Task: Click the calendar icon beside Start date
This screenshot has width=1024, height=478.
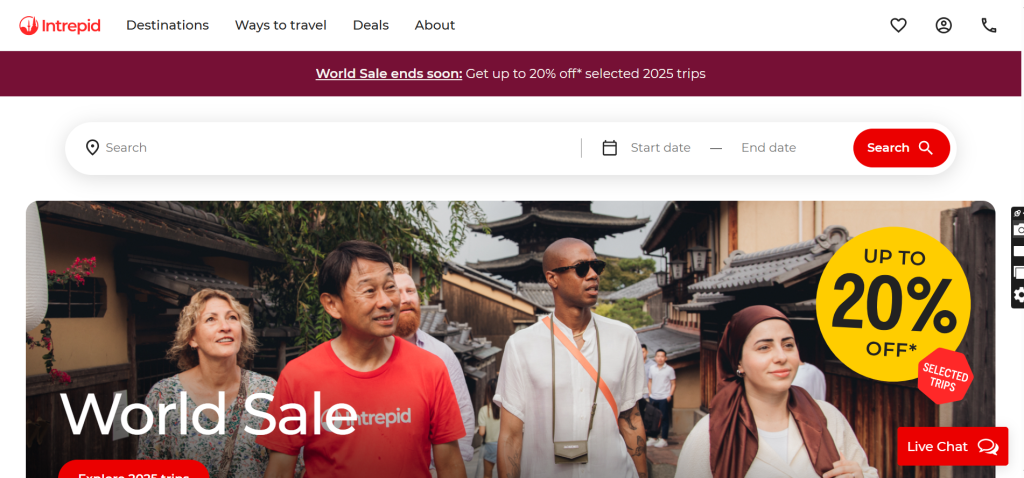Action: [609, 148]
